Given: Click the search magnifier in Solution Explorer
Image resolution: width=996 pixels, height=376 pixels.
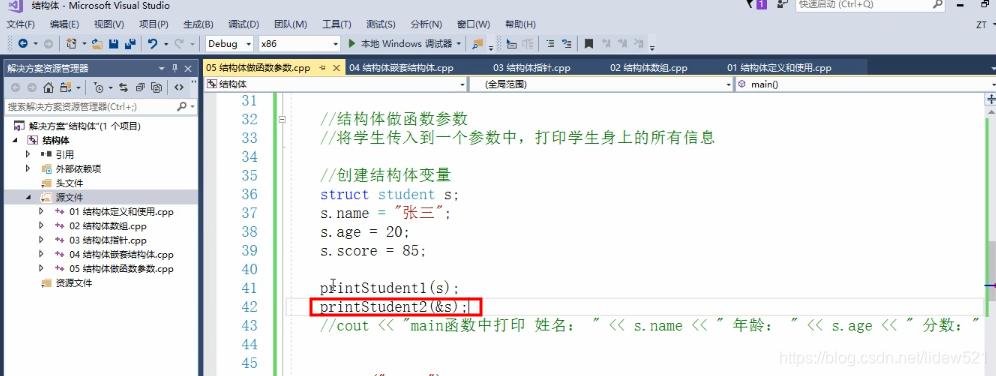Looking at the screenshot, I should (182, 106).
